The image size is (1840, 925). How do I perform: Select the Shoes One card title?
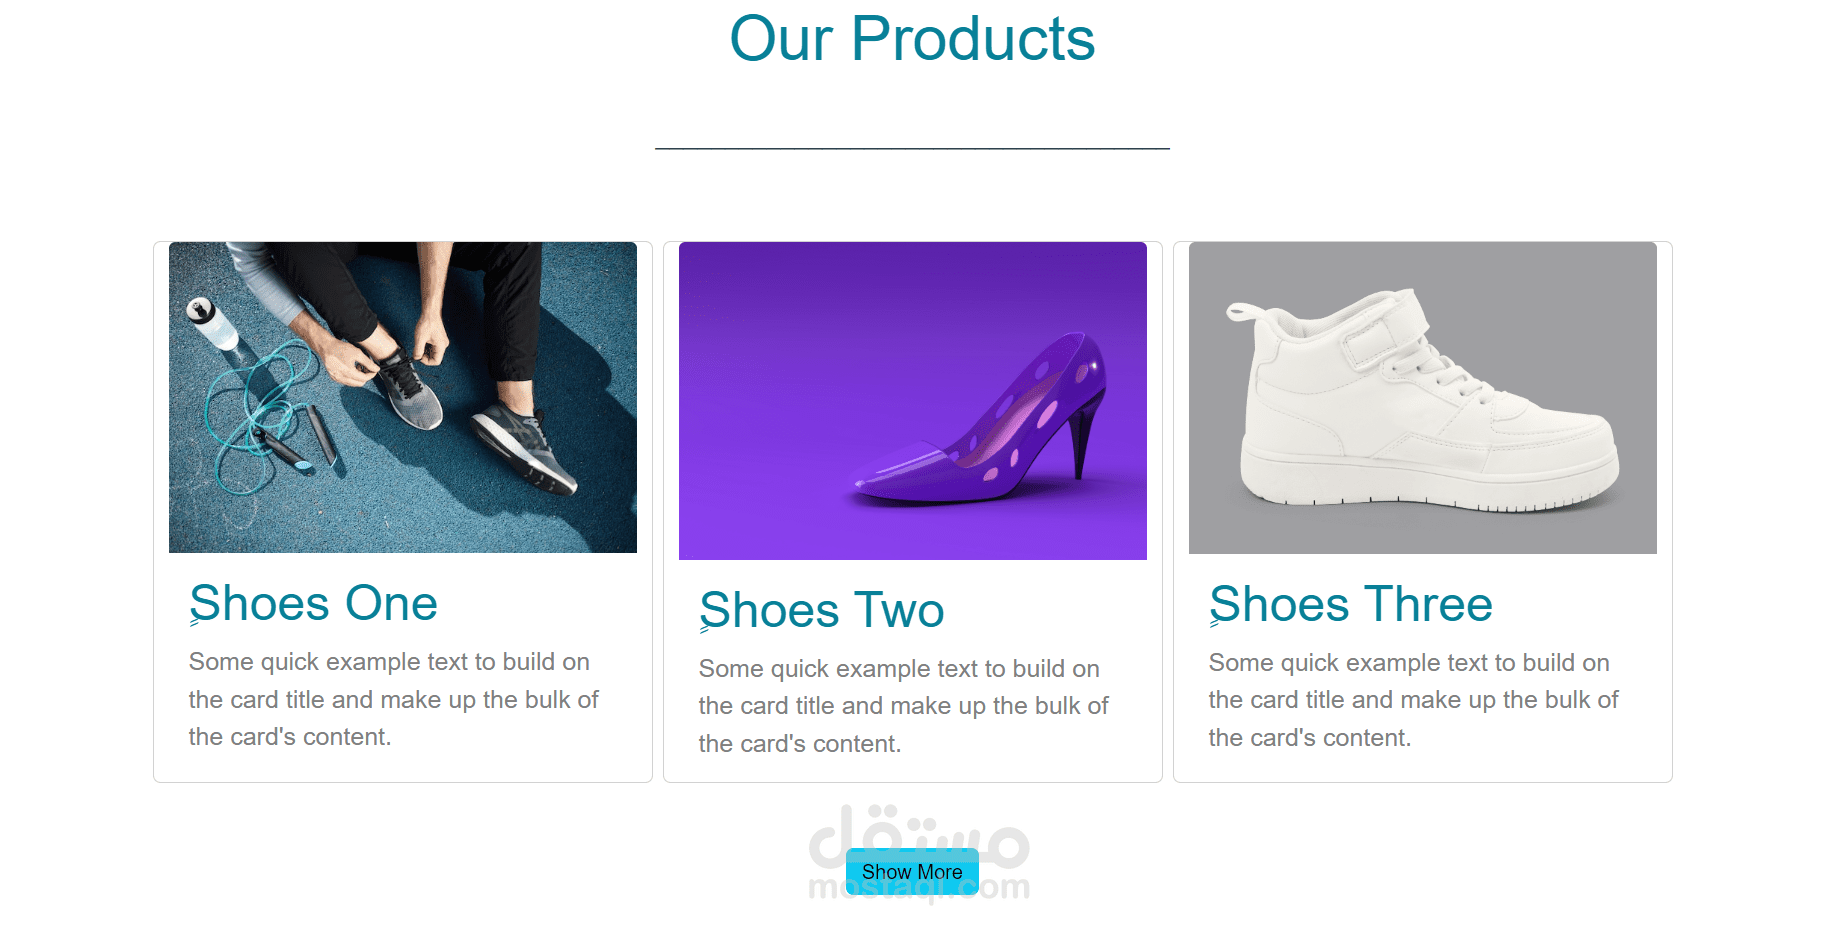click(314, 603)
